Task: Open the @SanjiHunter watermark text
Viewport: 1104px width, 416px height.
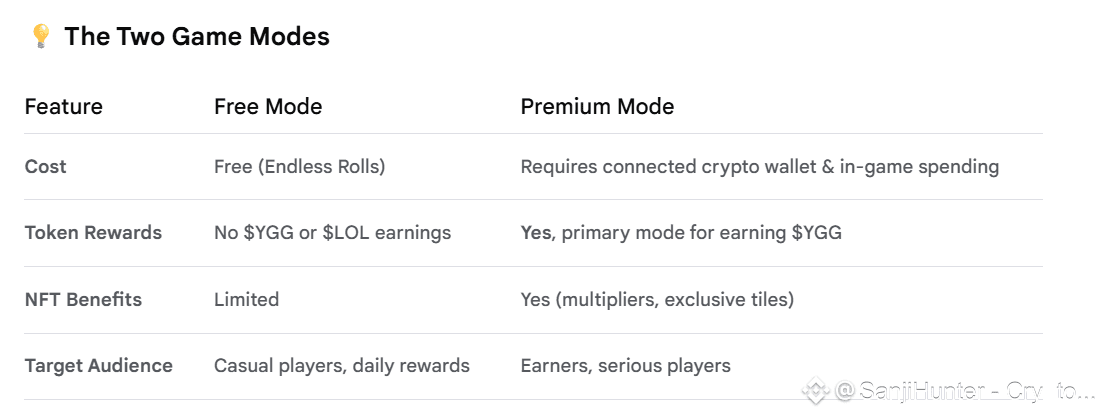Action: click(960, 390)
